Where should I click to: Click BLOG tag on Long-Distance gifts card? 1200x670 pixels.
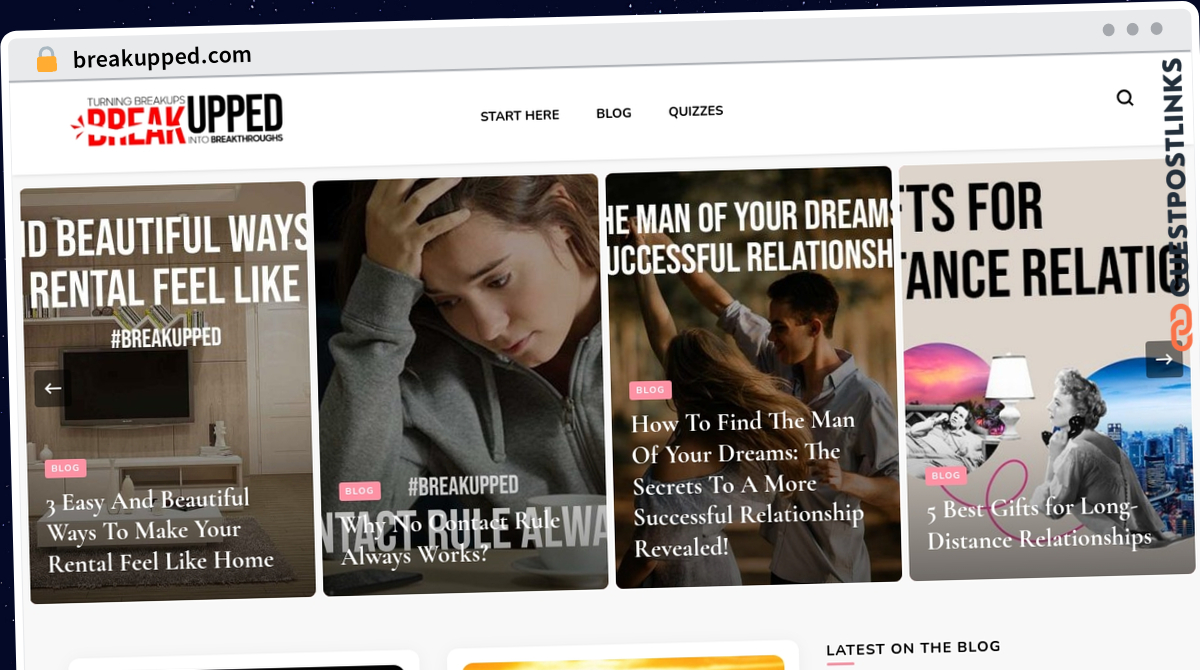[945, 475]
